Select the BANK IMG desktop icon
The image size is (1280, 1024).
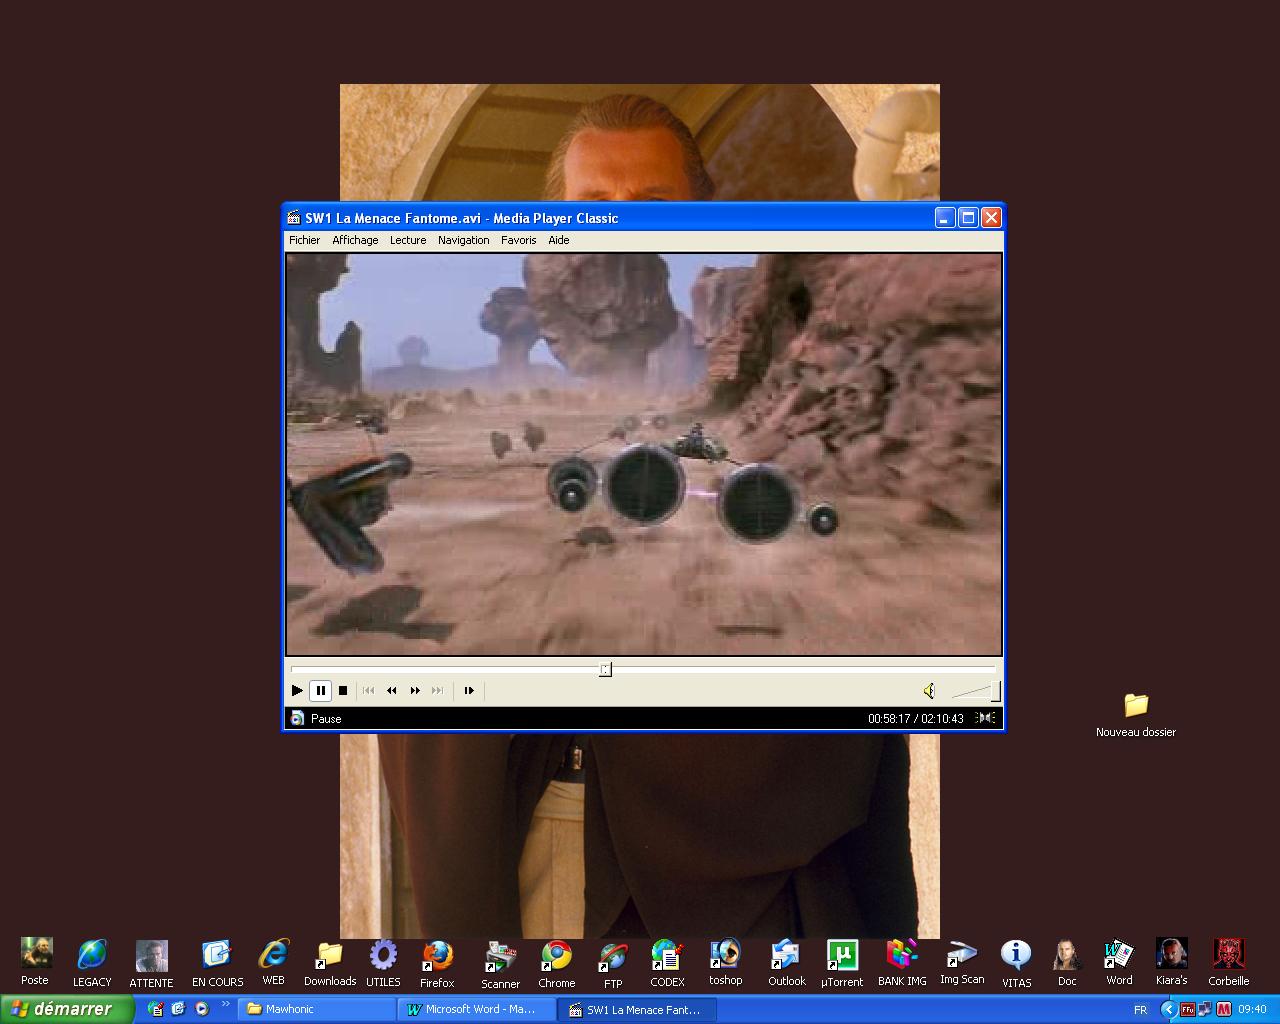click(x=902, y=963)
